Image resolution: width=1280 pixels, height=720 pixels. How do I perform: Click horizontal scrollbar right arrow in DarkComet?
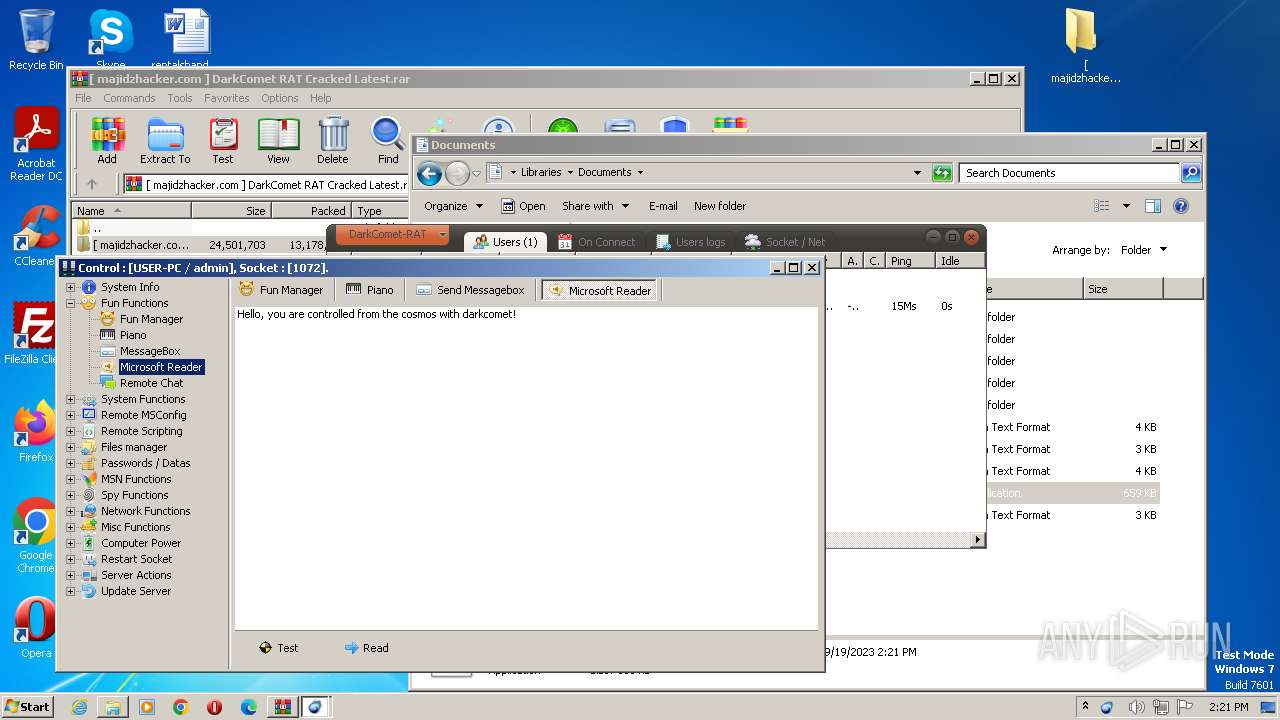(978, 540)
